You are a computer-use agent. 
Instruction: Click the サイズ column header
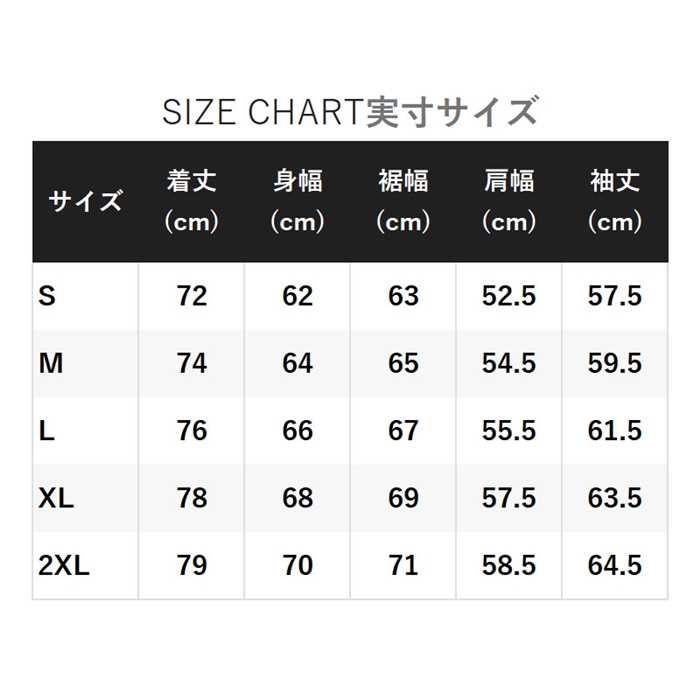click(x=85, y=201)
